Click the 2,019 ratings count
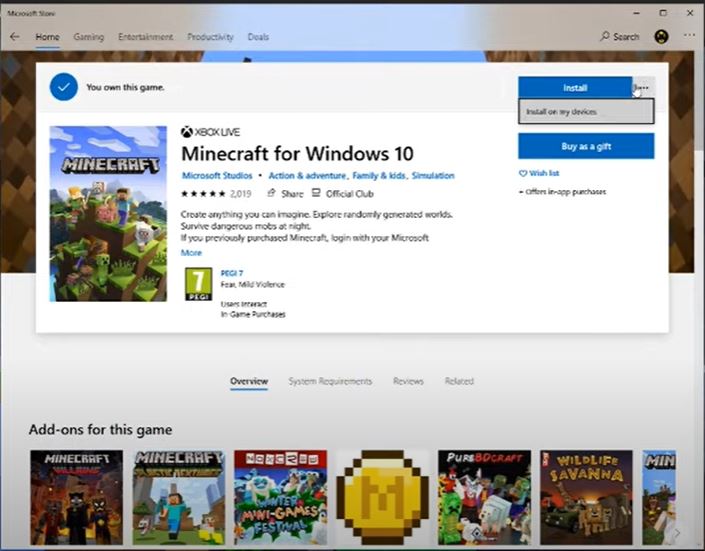Viewport: 705px width, 551px height. [241, 194]
